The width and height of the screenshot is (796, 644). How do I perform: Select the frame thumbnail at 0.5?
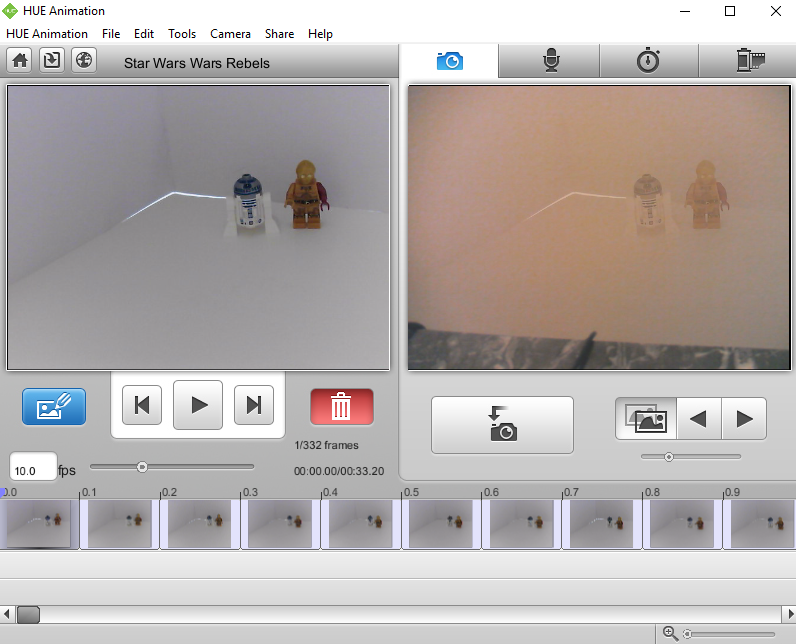click(441, 524)
